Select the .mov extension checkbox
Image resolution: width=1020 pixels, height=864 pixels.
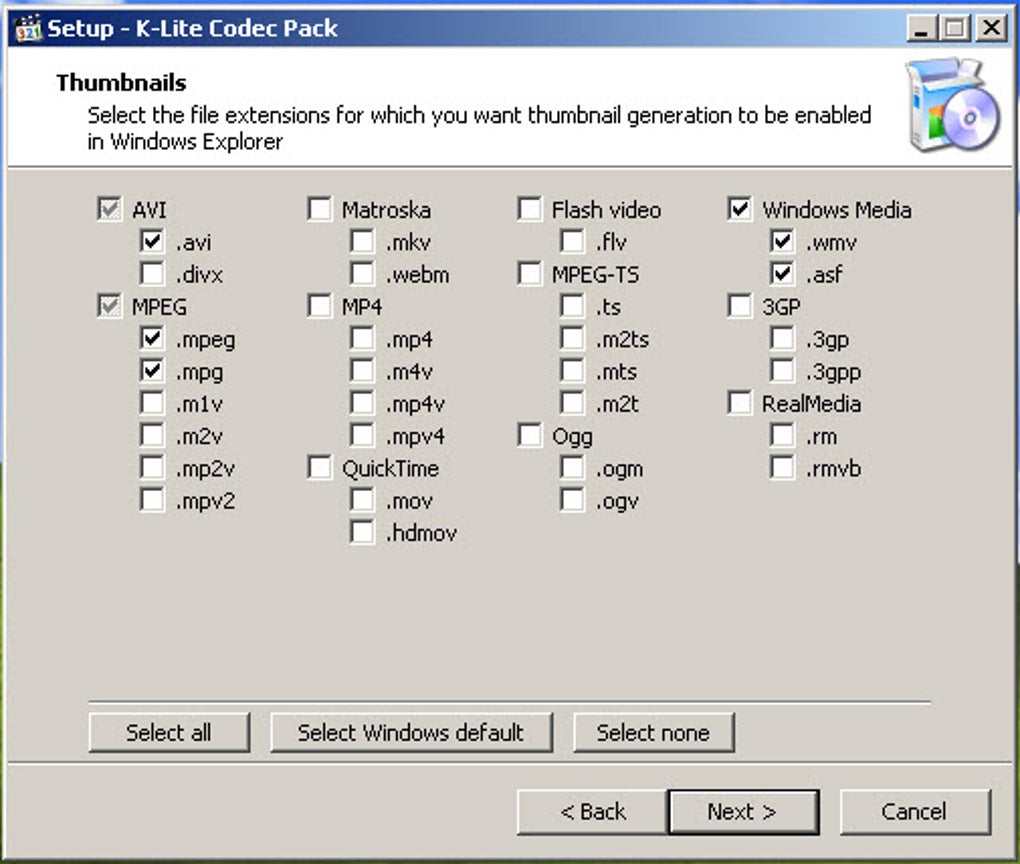[362, 501]
